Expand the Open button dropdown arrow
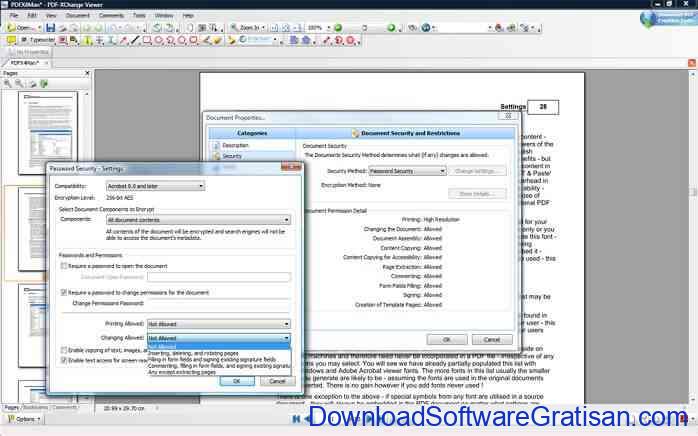 [39, 28]
